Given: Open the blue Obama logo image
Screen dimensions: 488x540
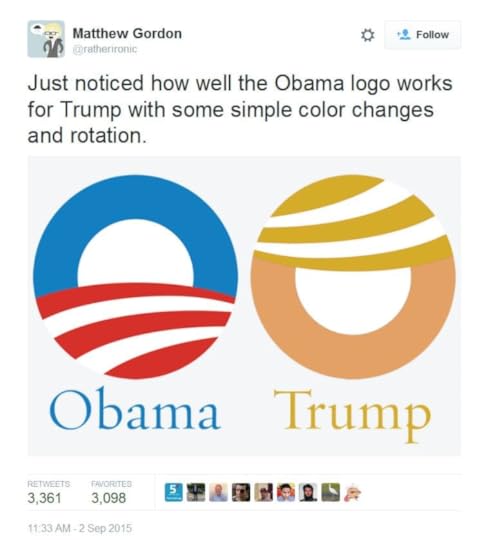Looking at the screenshot, I should point(135,277).
